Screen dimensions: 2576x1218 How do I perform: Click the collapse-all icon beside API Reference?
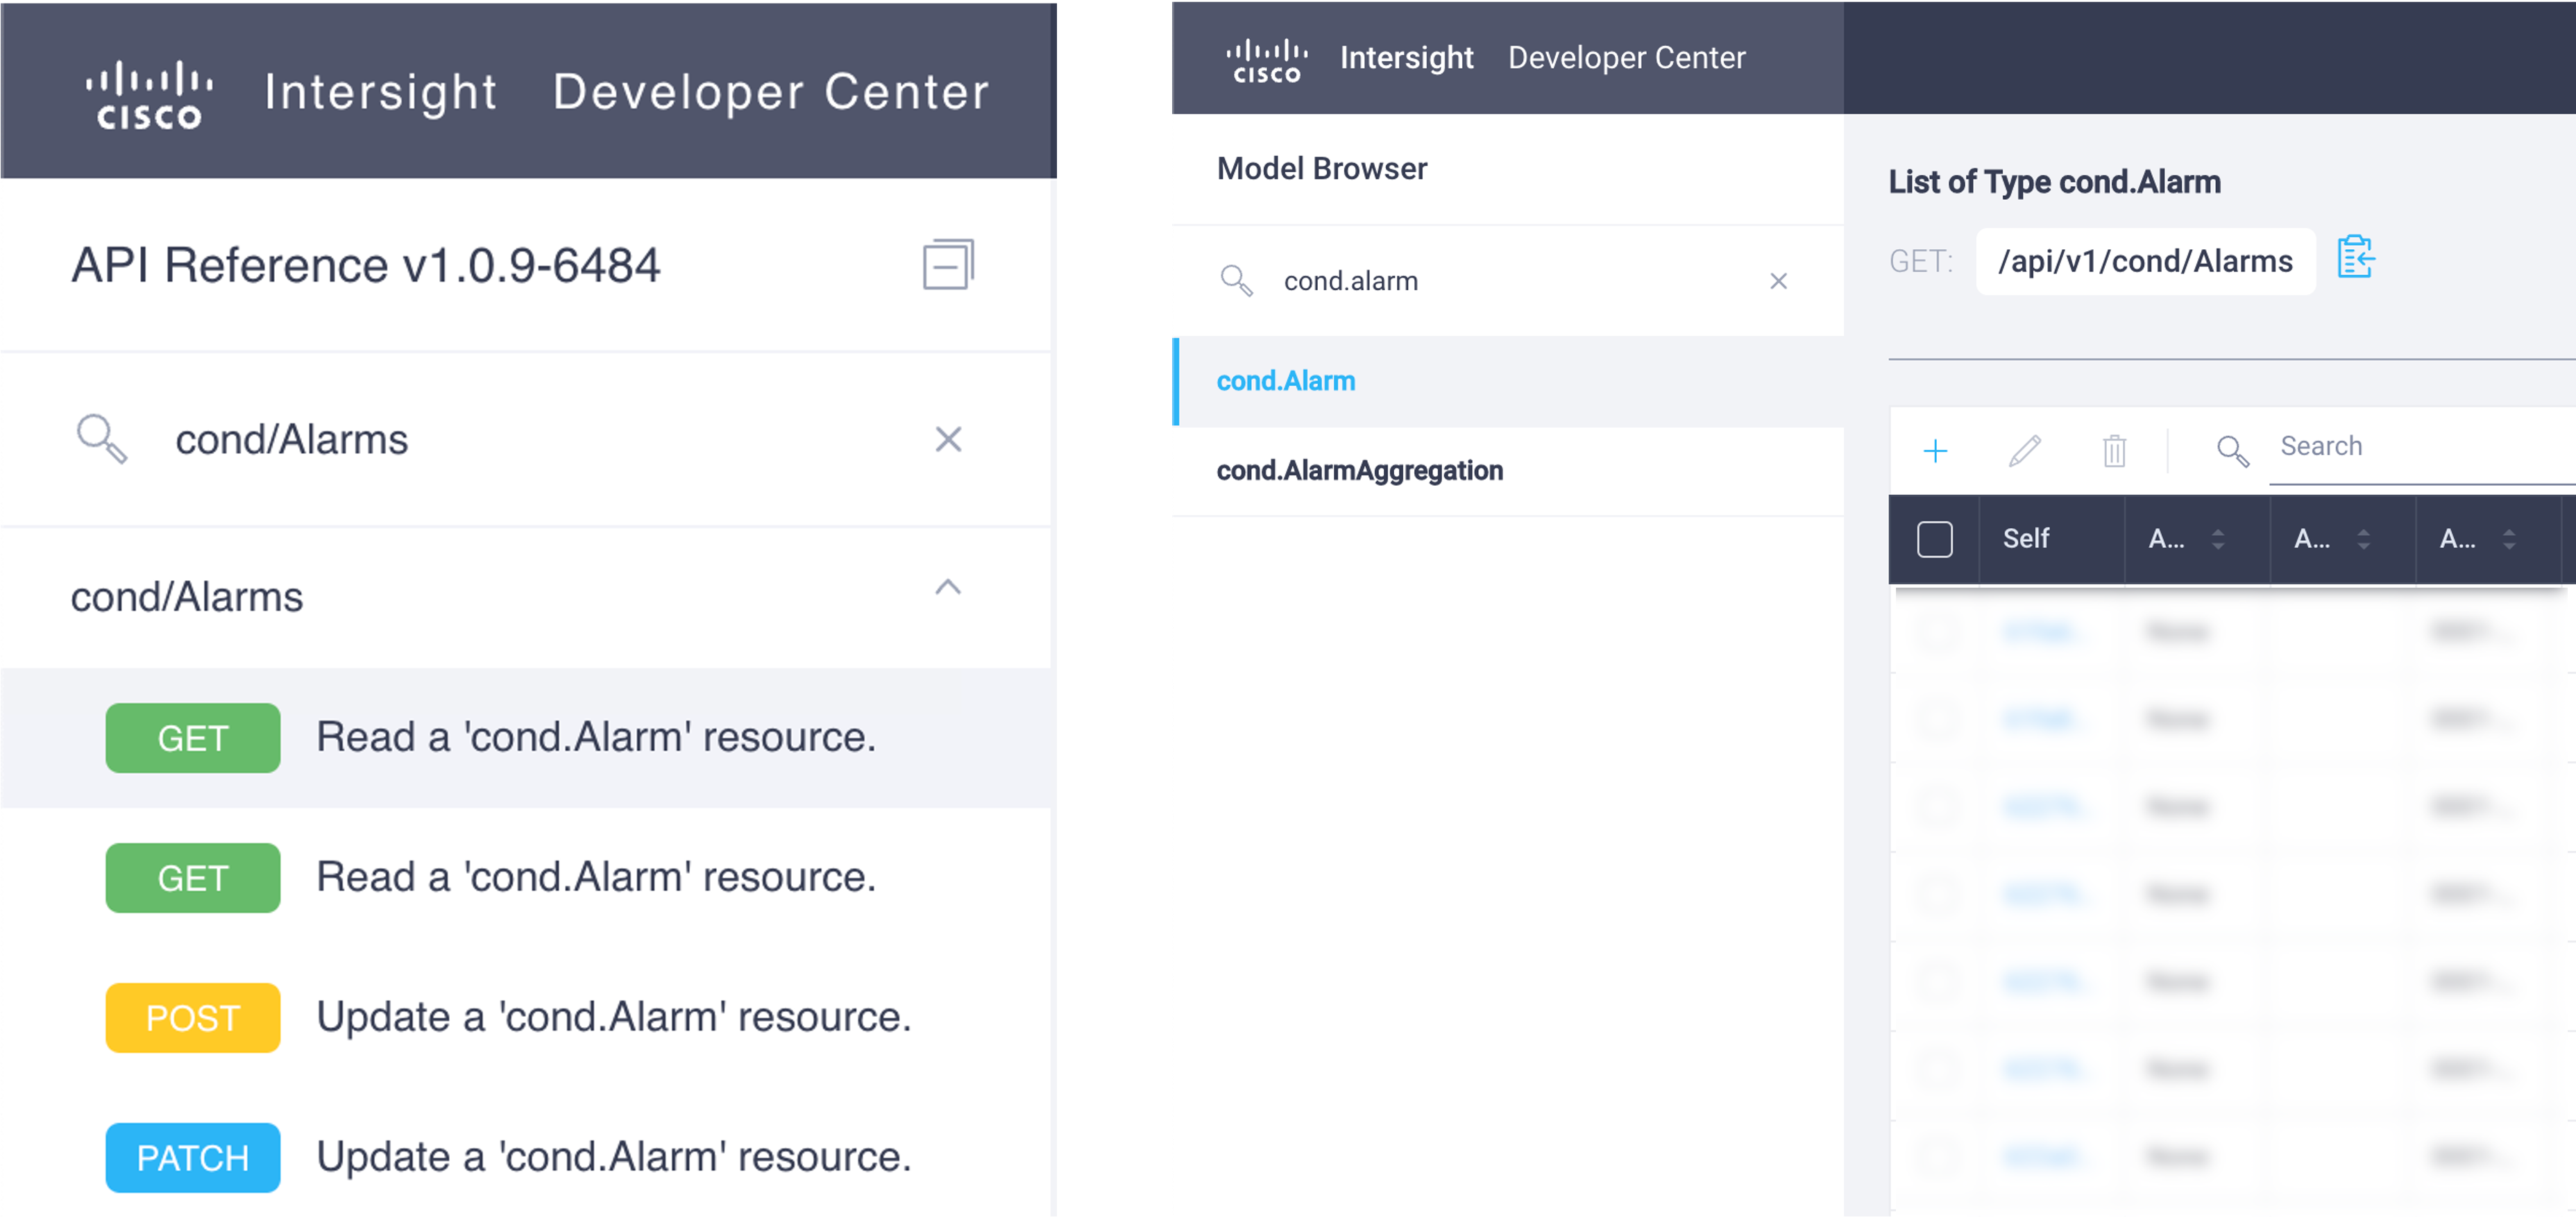coord(947,265)
